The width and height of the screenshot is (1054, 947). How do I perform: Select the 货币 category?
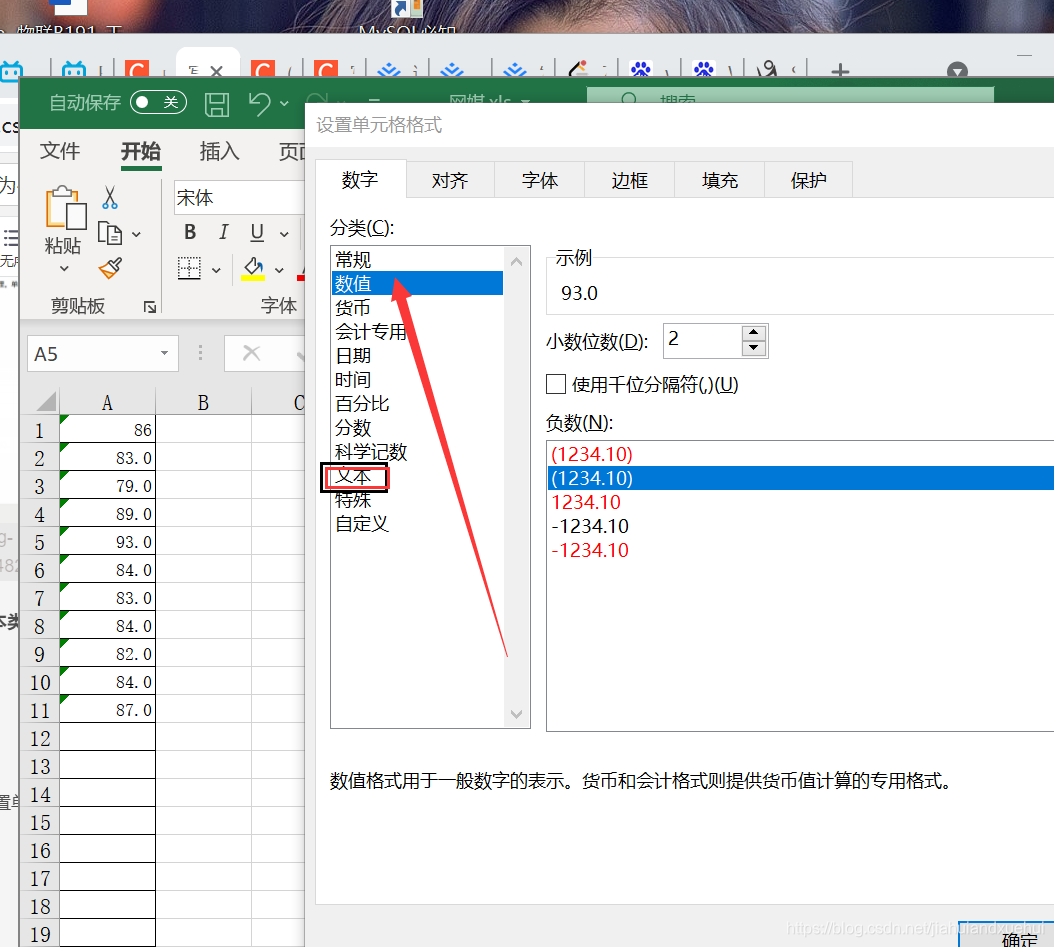(417, 307)
